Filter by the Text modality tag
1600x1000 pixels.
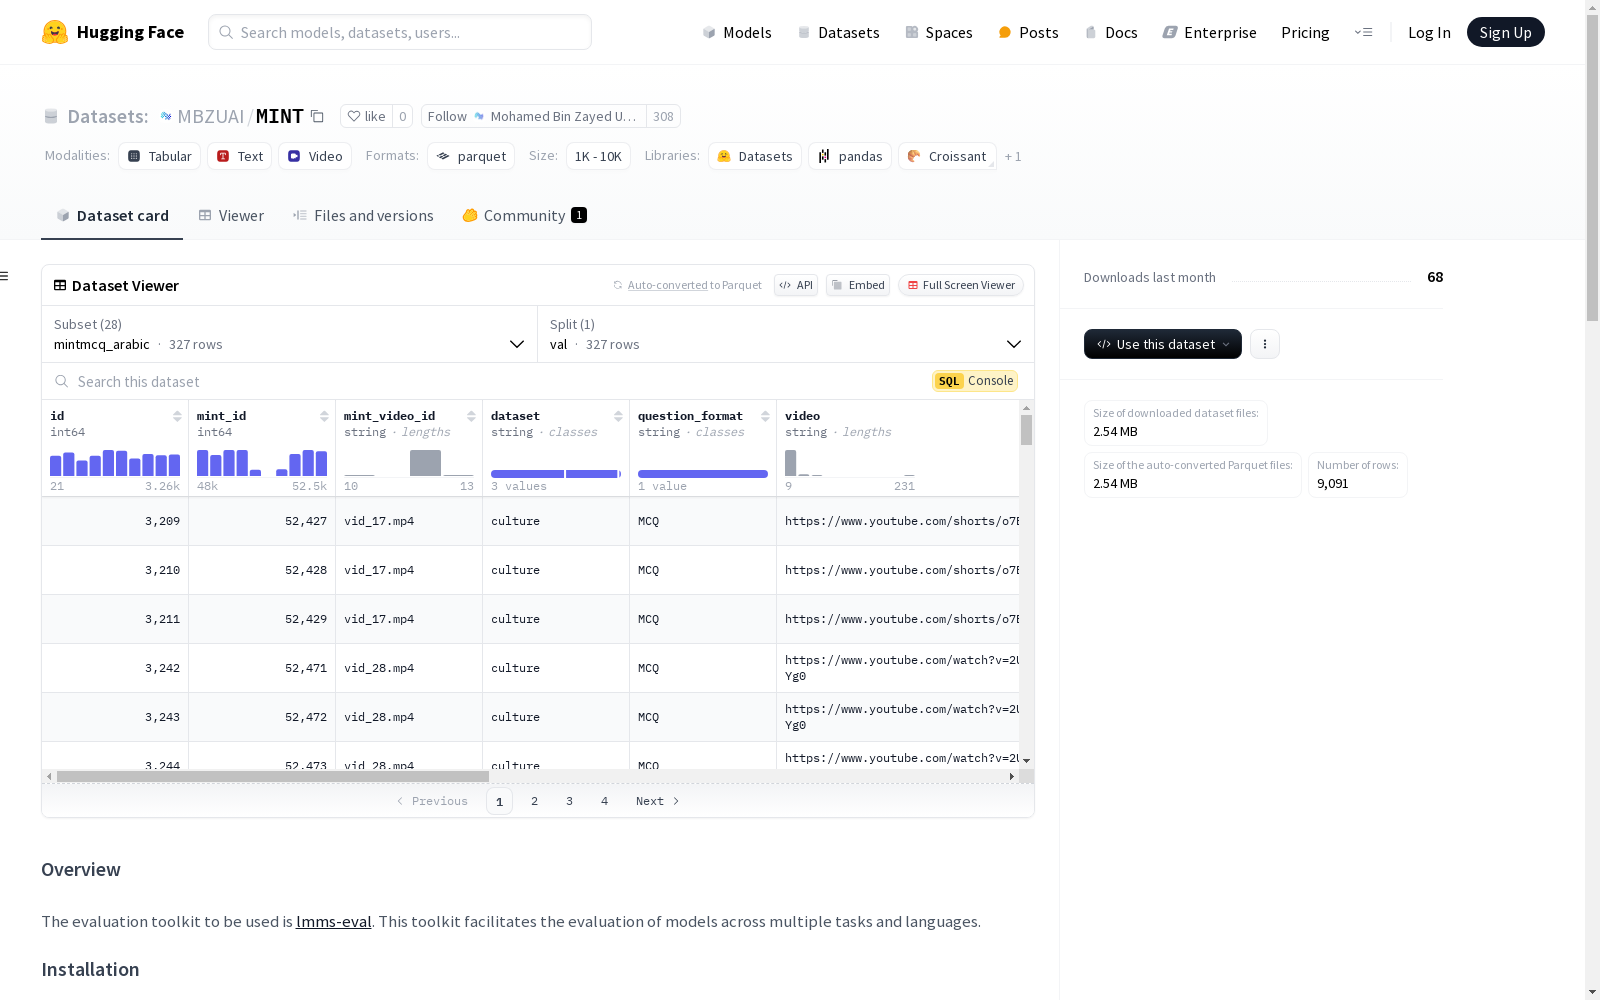(240, 156)
